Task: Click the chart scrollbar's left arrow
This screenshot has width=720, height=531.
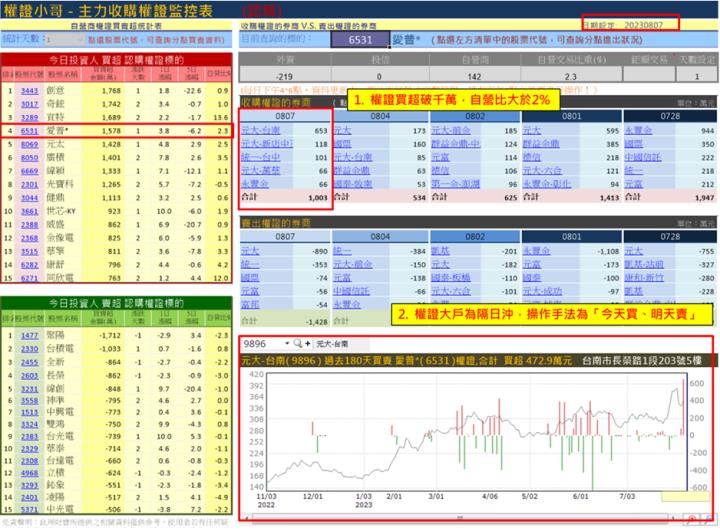Action: (x=247, y=518)
